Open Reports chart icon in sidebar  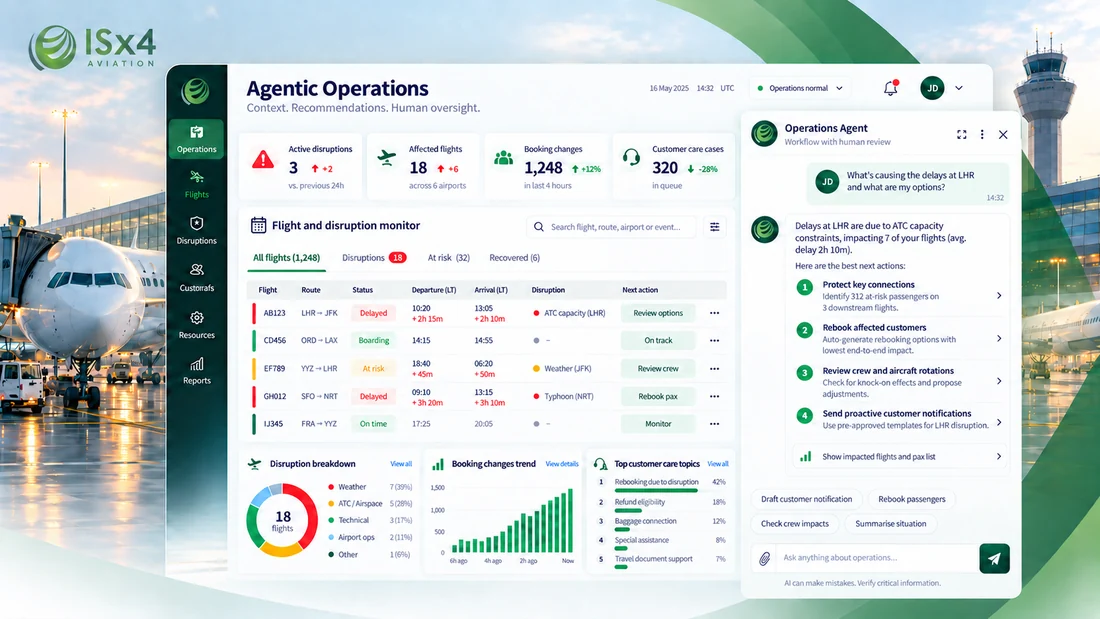196,364
